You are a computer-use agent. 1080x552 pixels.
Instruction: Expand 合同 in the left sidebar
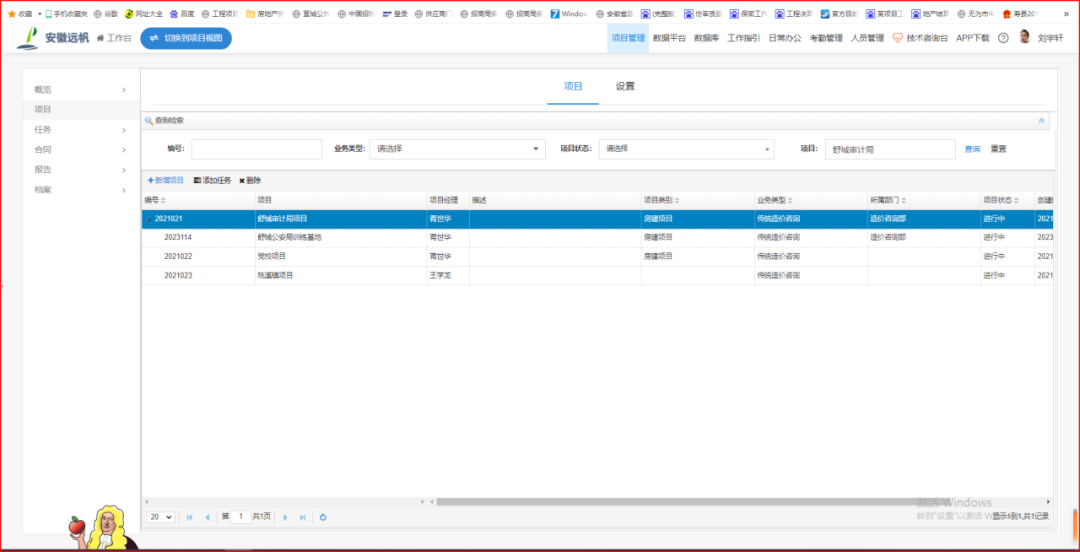coord(80,150)
